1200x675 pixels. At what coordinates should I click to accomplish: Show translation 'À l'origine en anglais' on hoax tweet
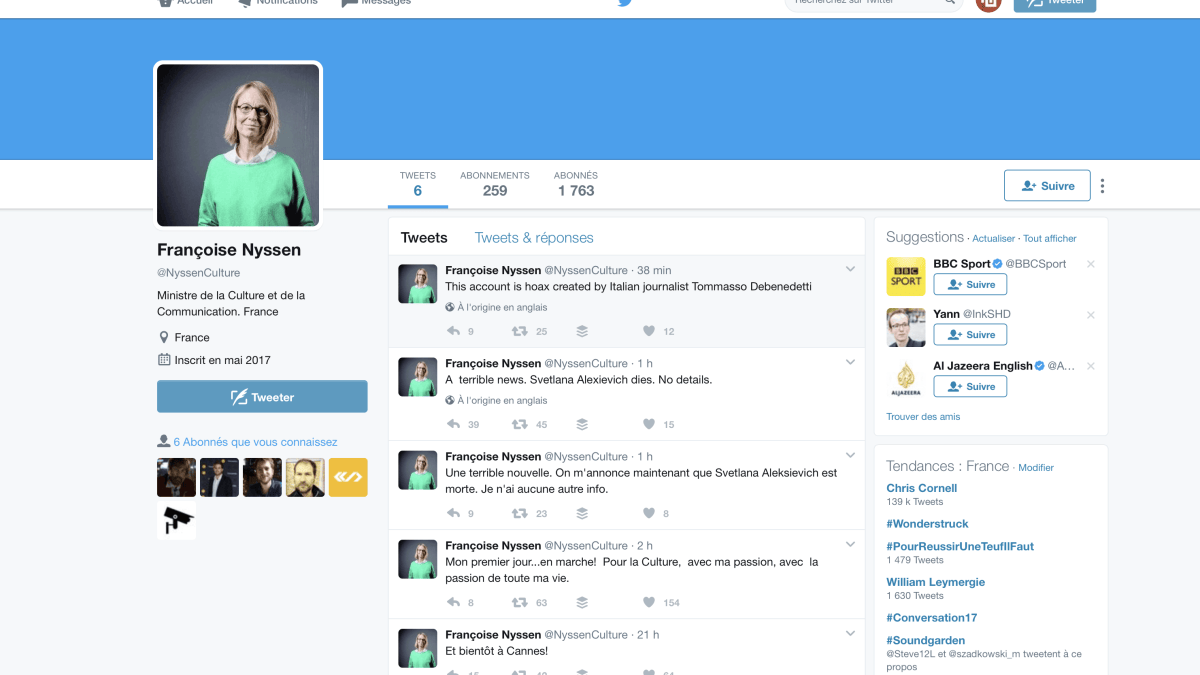[502, 308]
